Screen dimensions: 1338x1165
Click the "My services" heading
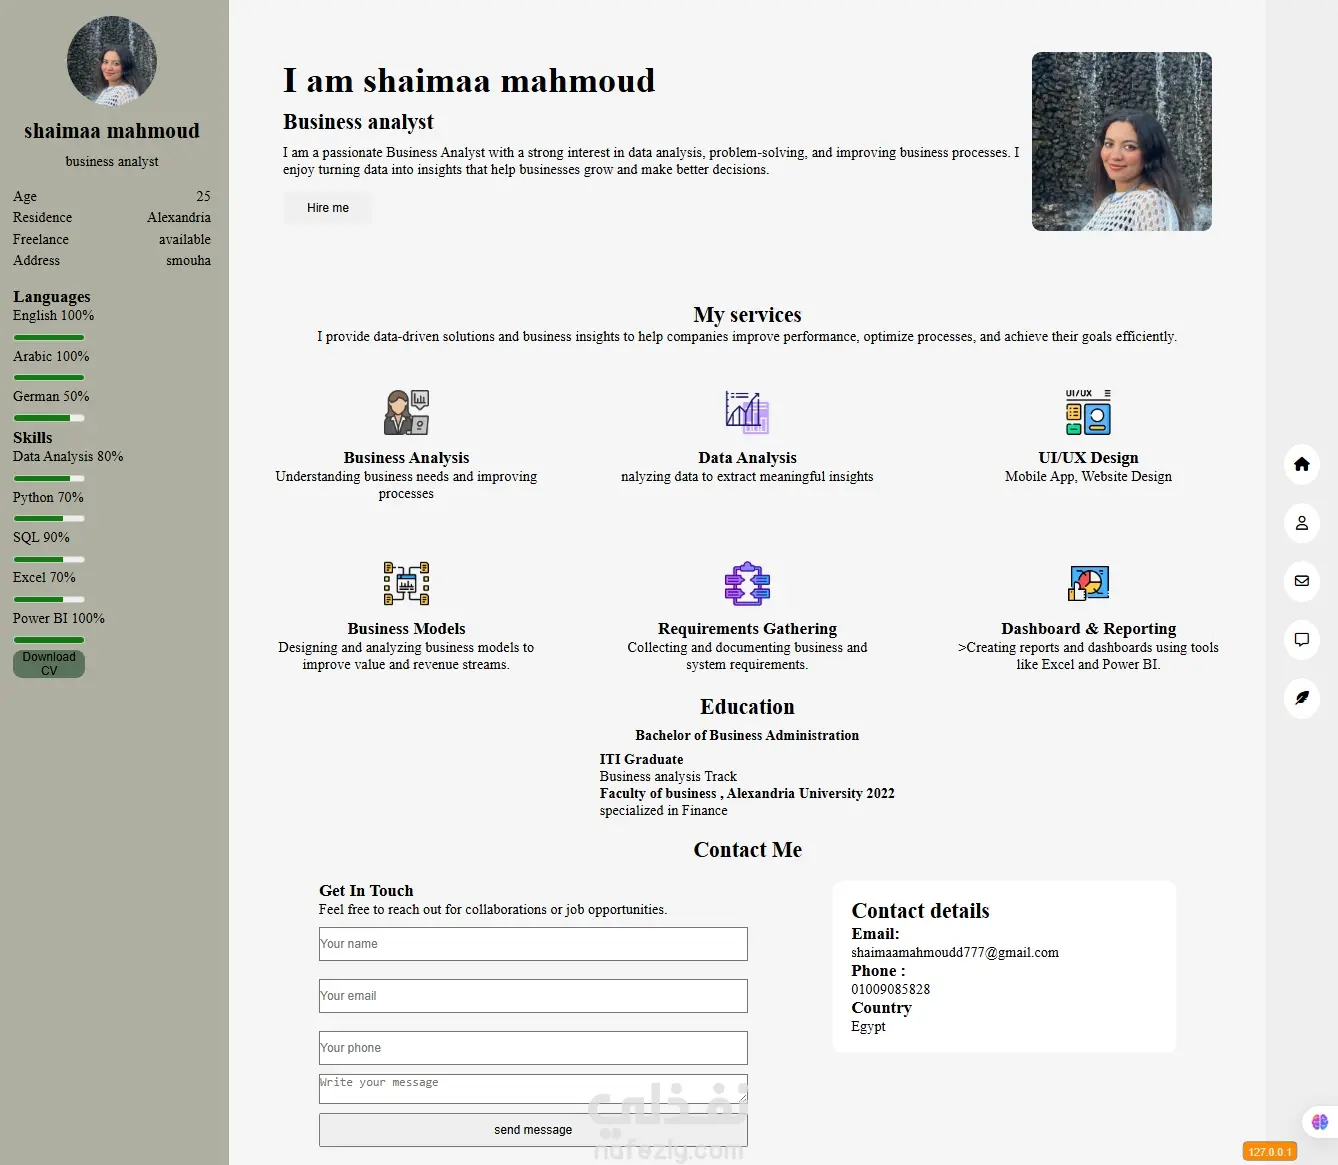[747, 315]
